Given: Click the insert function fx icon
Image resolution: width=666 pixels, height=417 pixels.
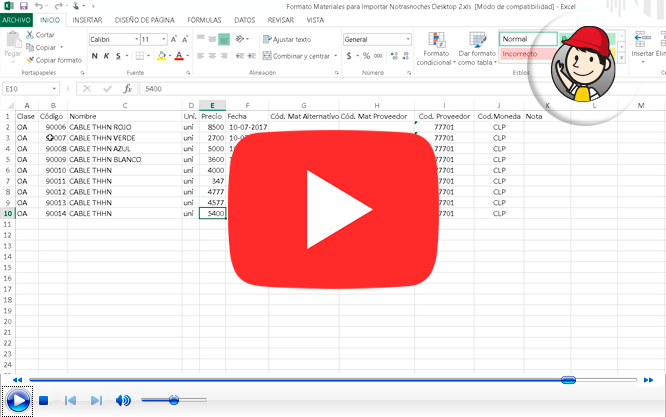Looking at the screenshot, I should click(127, 89).
